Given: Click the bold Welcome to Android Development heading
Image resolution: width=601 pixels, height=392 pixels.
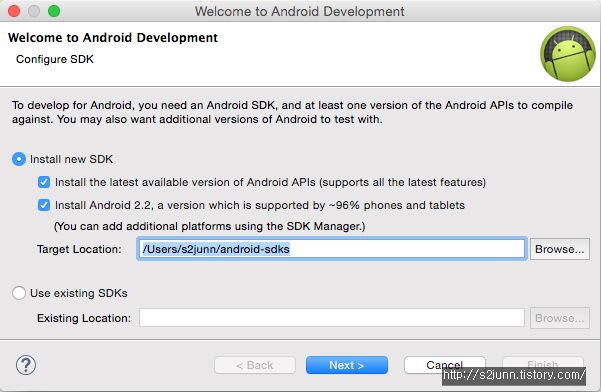Looking at the screenshot, I should tap(113, 38).
